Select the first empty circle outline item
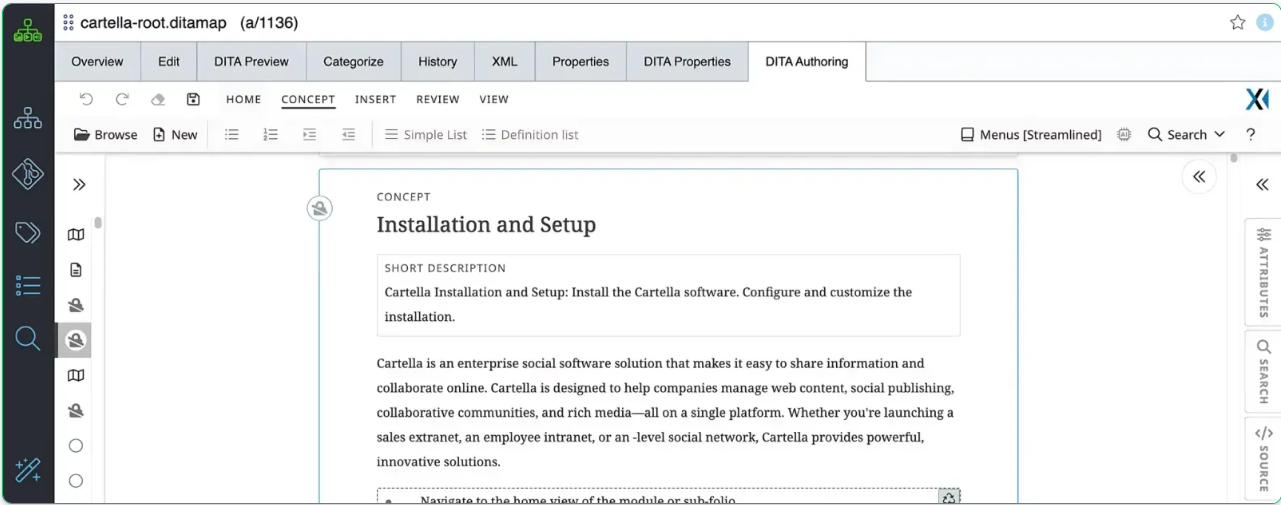The width and height of the screenshot is (1281, 505). point(75,446)
